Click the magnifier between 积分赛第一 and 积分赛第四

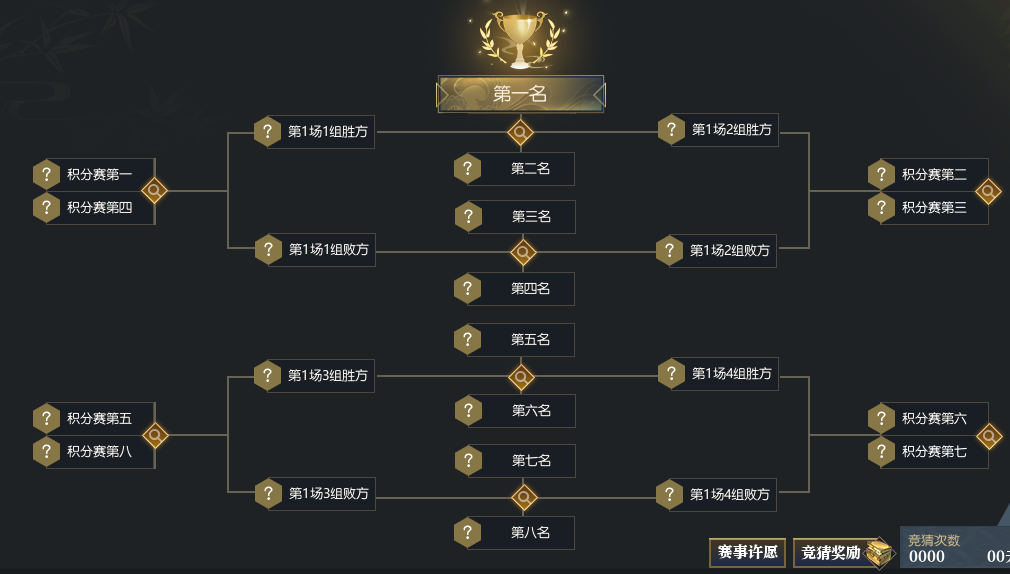(155, 191)
